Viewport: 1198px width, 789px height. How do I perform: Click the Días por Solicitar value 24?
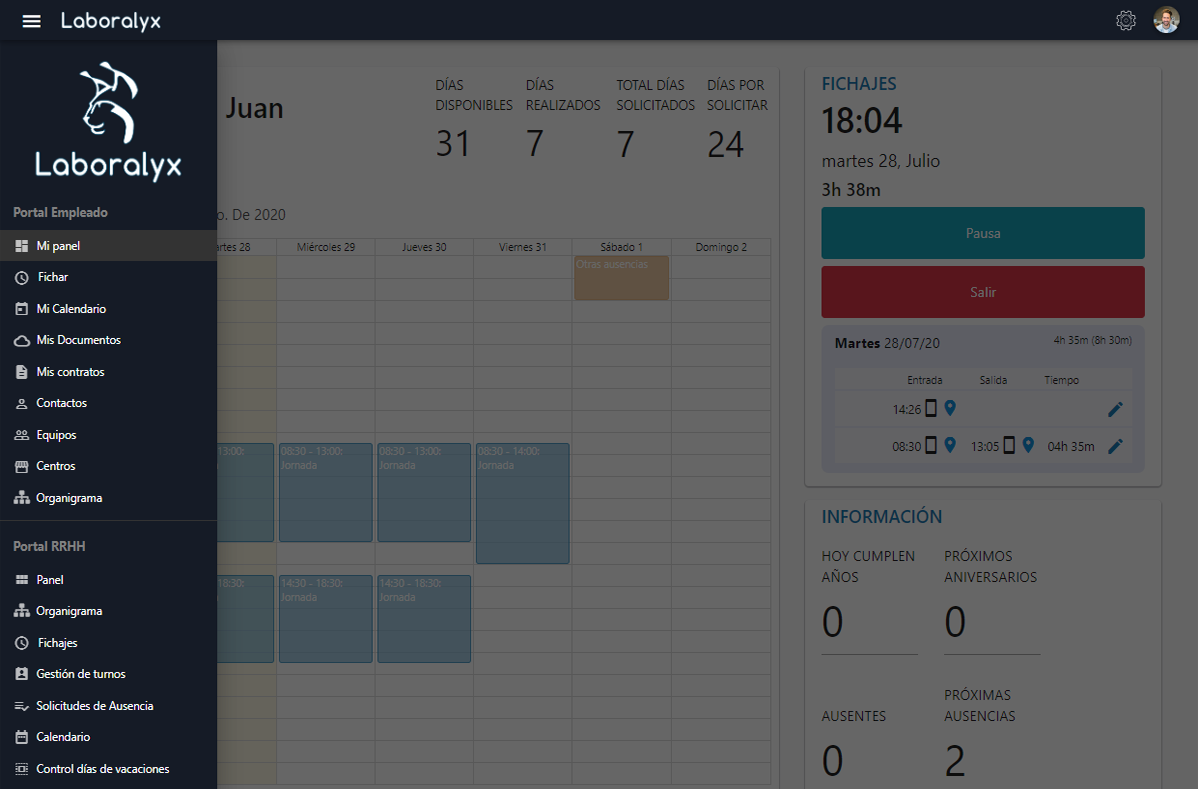725,144
